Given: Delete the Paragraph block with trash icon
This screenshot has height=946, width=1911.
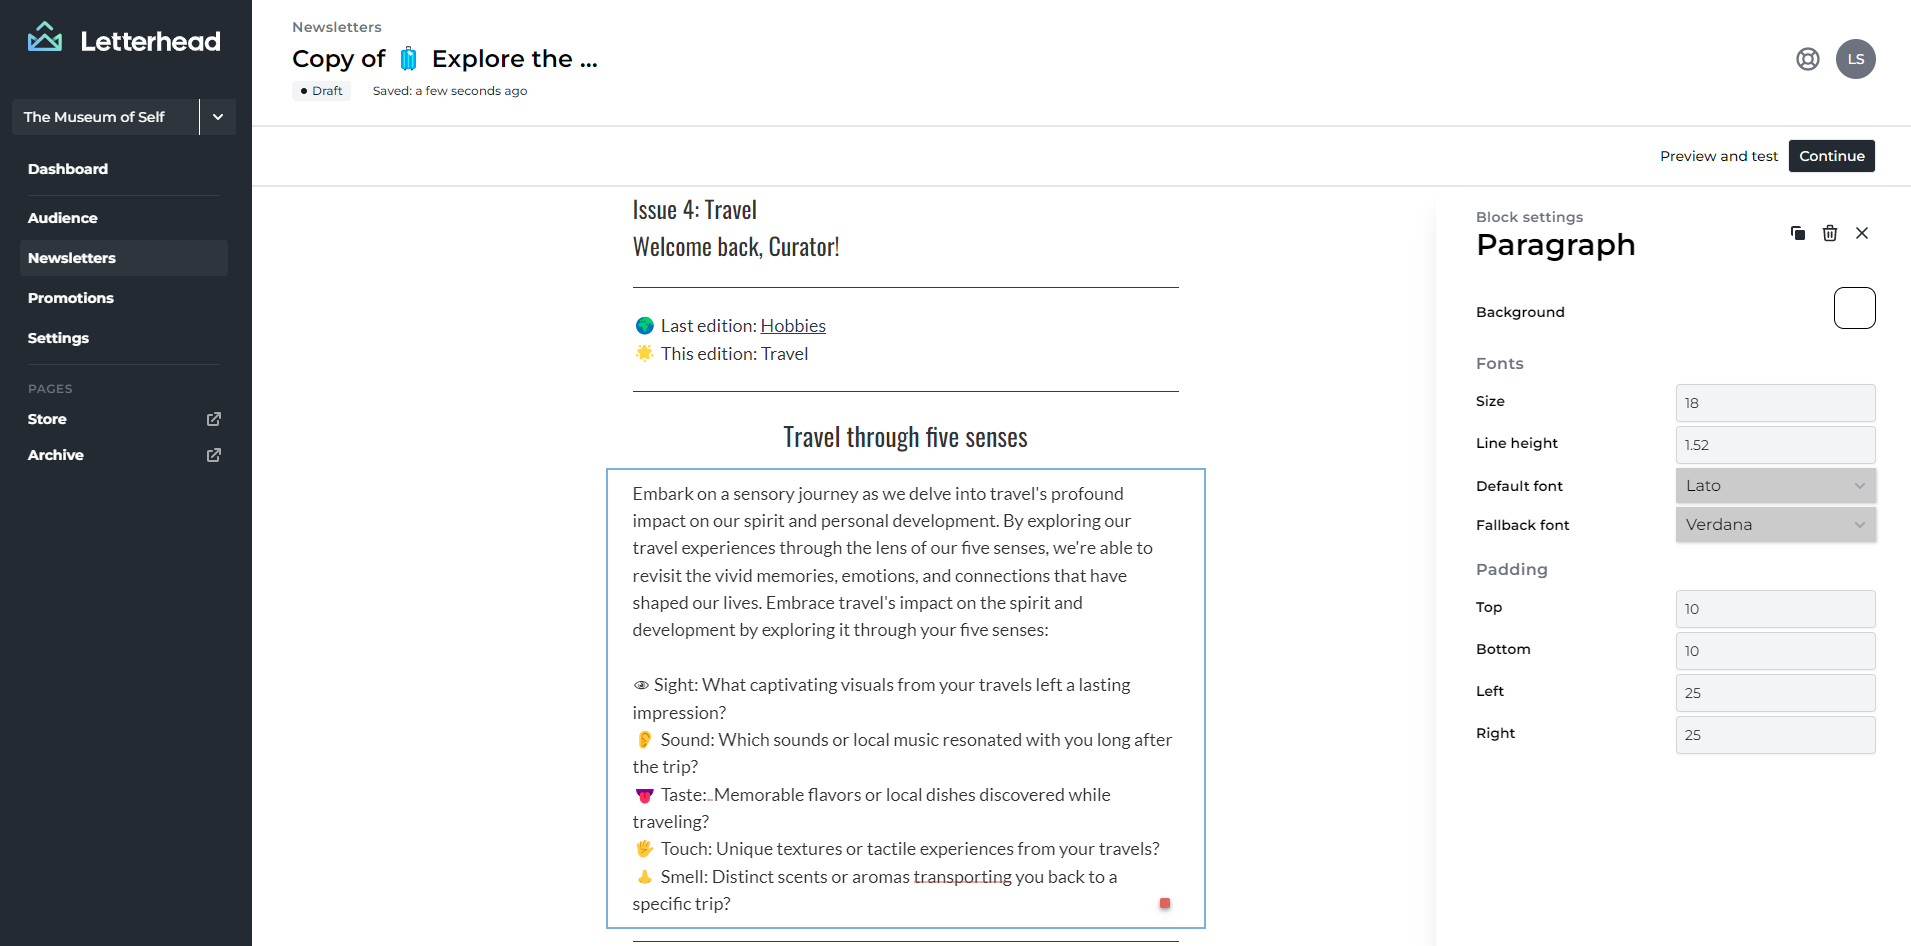Looking at the screenshot, I should tap(1830, 233).
